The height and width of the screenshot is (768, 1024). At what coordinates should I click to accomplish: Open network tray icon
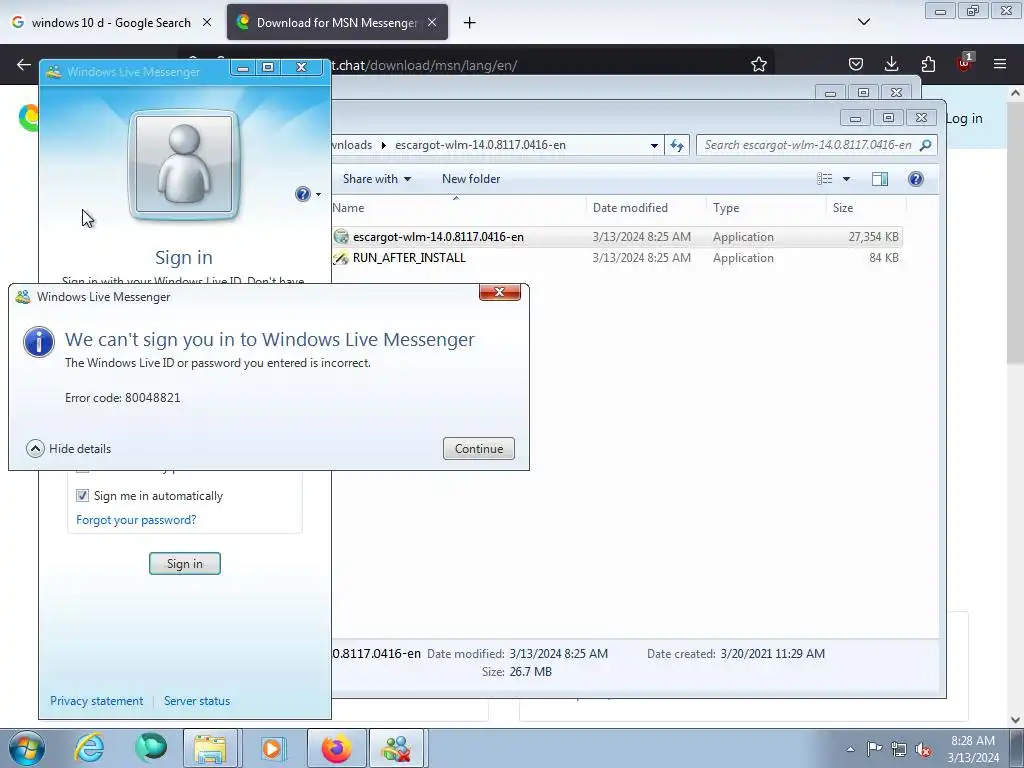click(899, 749)
